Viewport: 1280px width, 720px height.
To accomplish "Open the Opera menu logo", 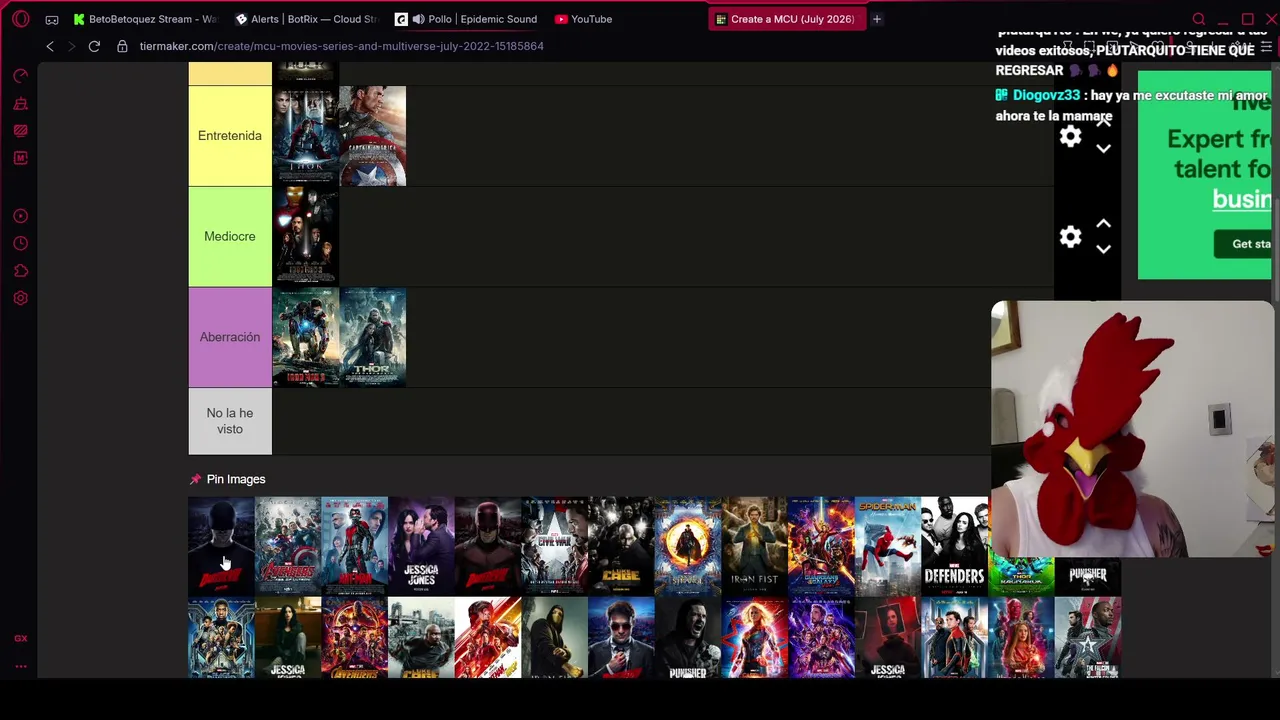I will 21,19.
